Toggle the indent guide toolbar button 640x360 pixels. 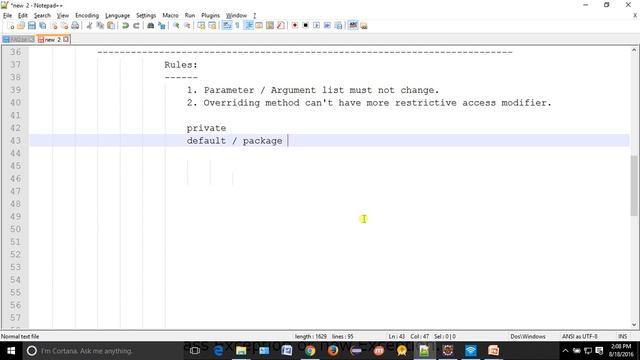tap(248, 26)
